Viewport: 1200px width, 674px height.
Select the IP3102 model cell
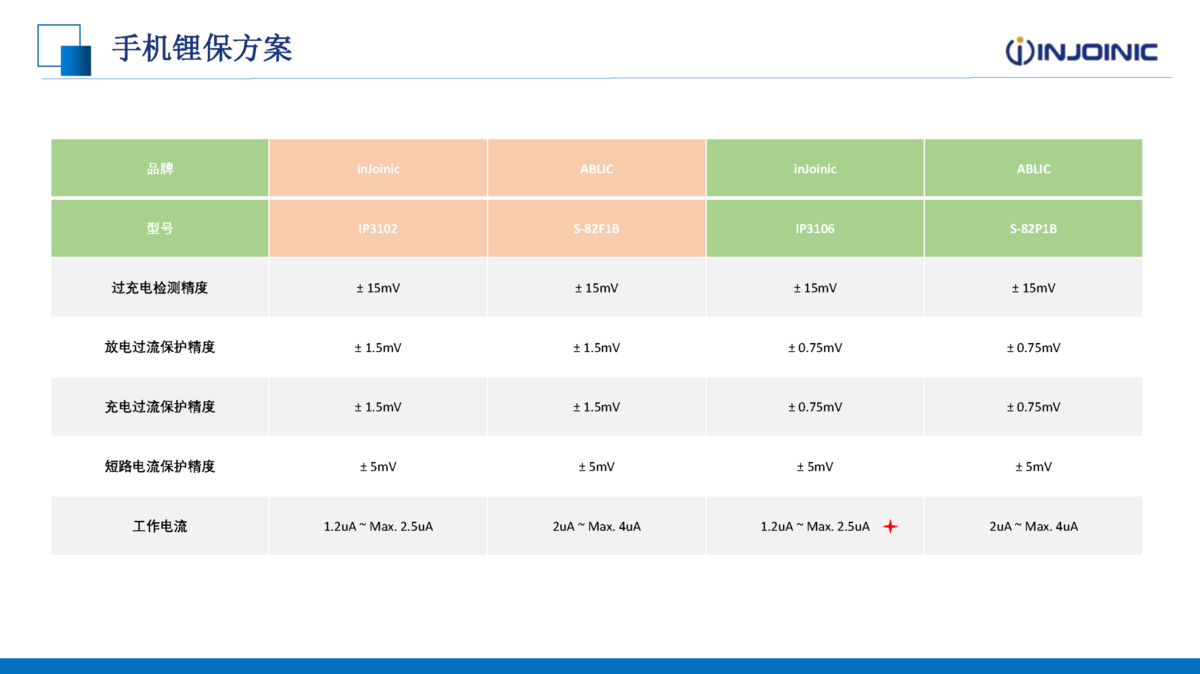378,228
